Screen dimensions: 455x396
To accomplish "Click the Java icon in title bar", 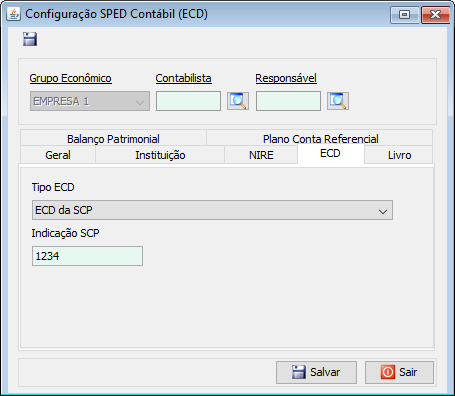I will [x=13, y=14].
